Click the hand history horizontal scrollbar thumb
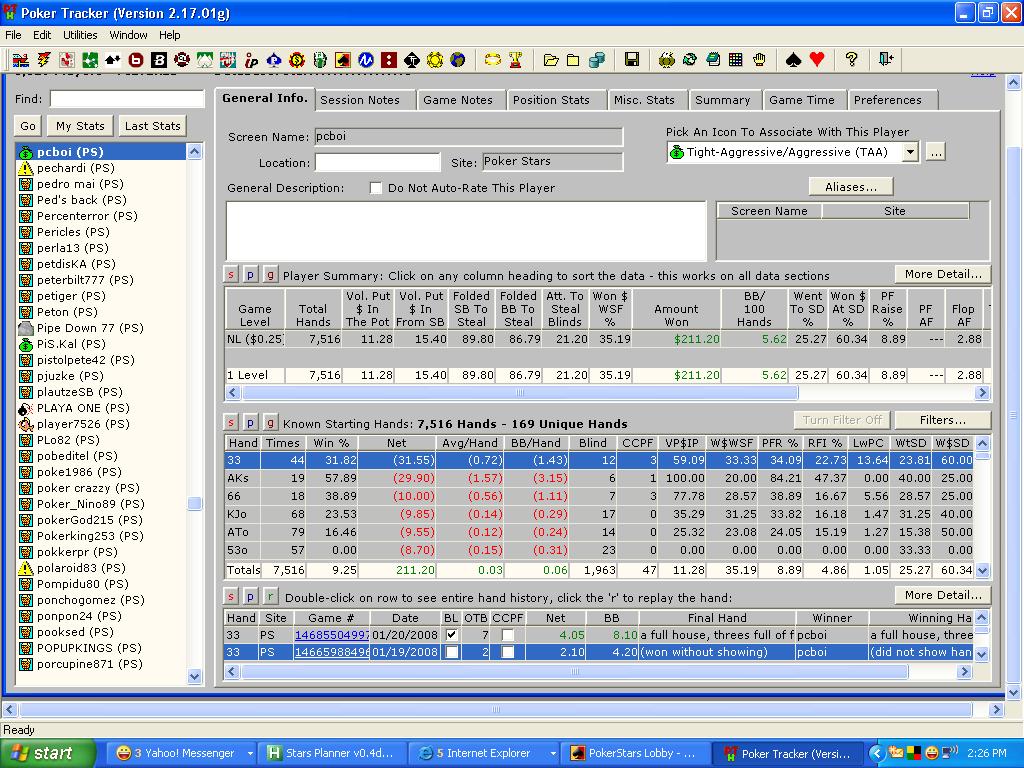This screenshot has width=1024, height=768. (x=574, y=671)
